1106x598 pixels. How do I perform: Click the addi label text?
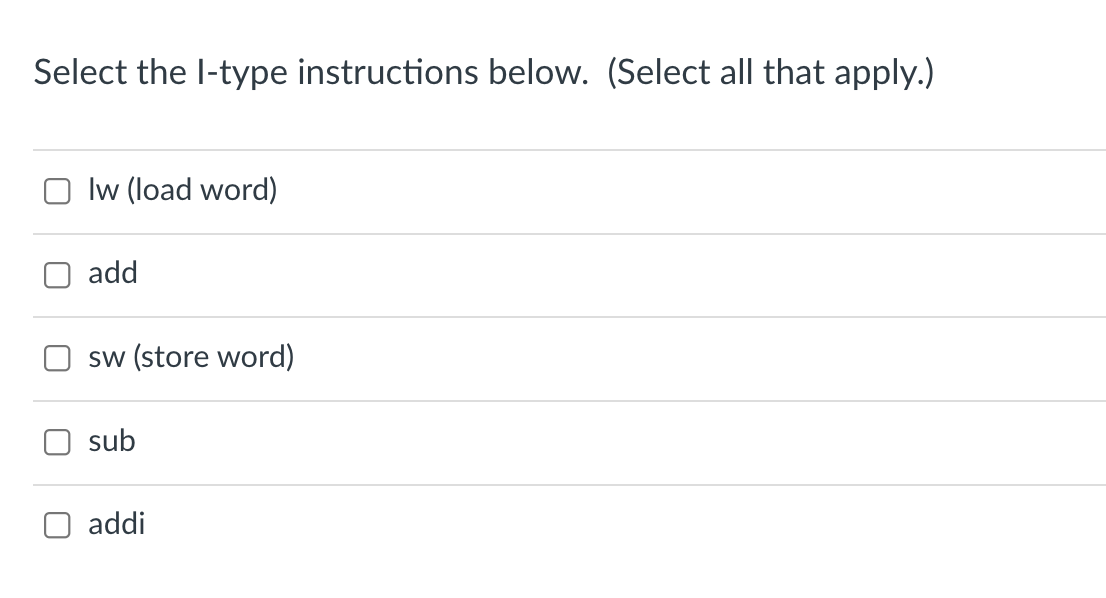pyautogui.click(x=116, y=524)
